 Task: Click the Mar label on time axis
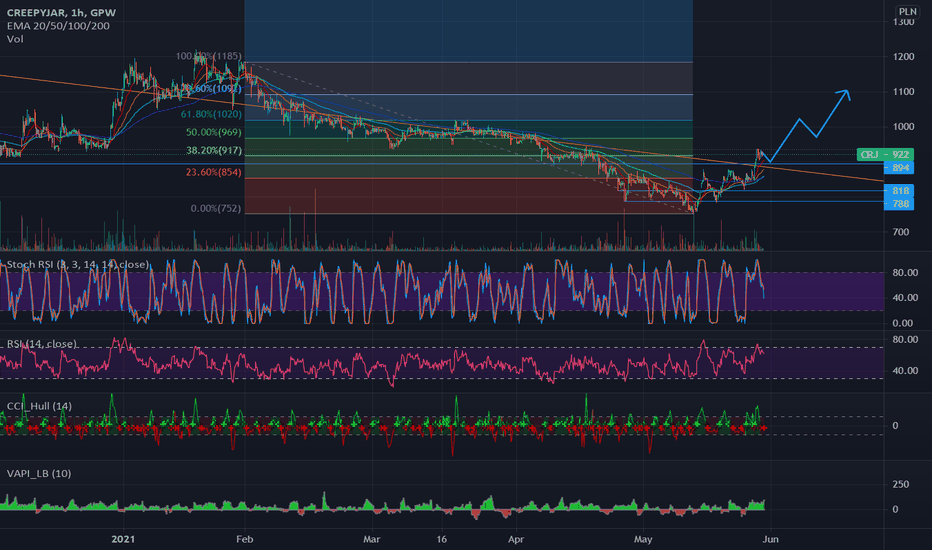click(x=371, y=539)
